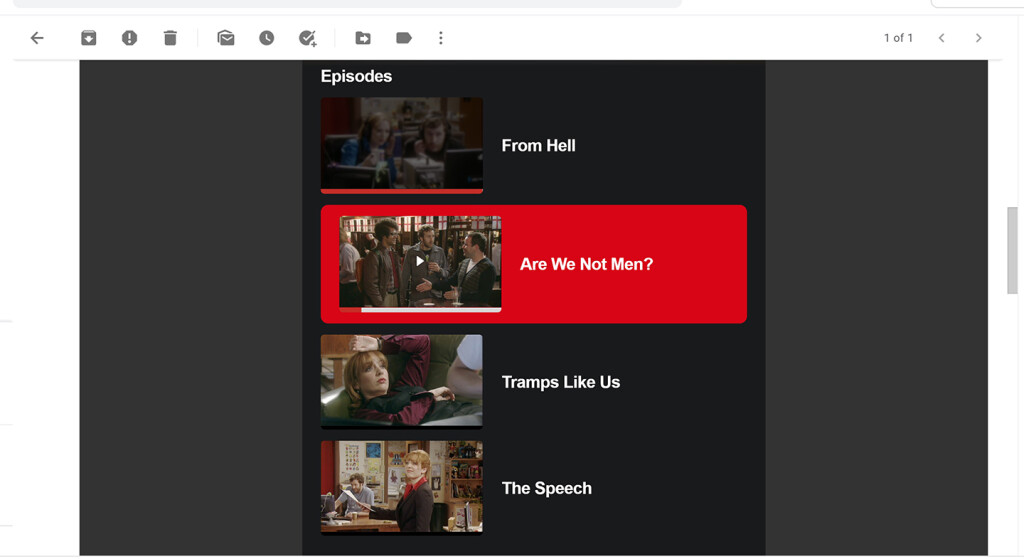Report email as spam
The width and height of the screenshot is (1024, 559).
click(129, 38)
